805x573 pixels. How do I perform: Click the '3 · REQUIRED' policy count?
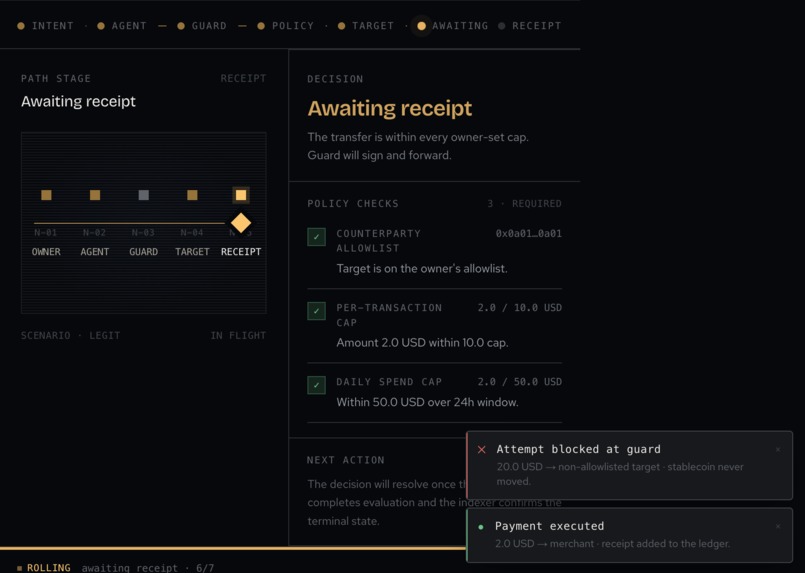[524, 204]
